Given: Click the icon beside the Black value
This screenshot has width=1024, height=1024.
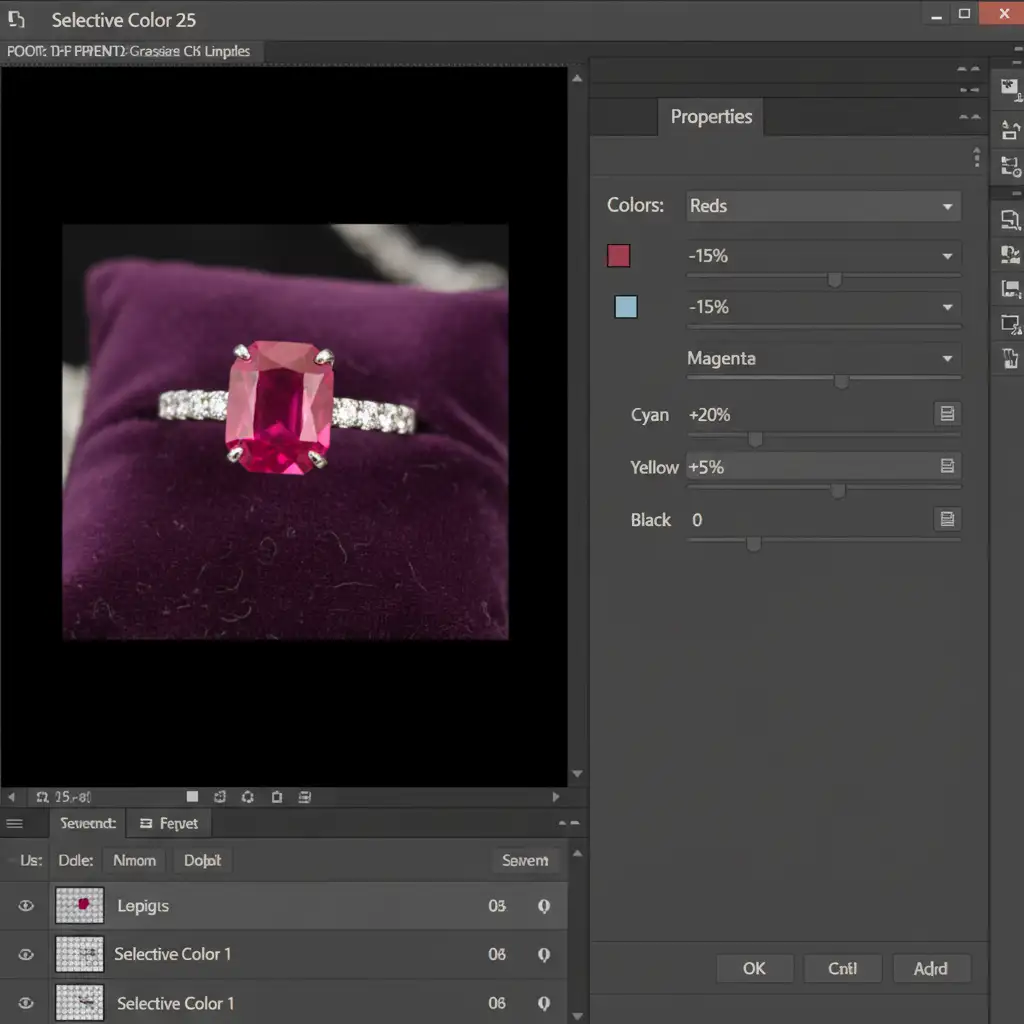Looking at the screenshot, I should click(946, 519).
